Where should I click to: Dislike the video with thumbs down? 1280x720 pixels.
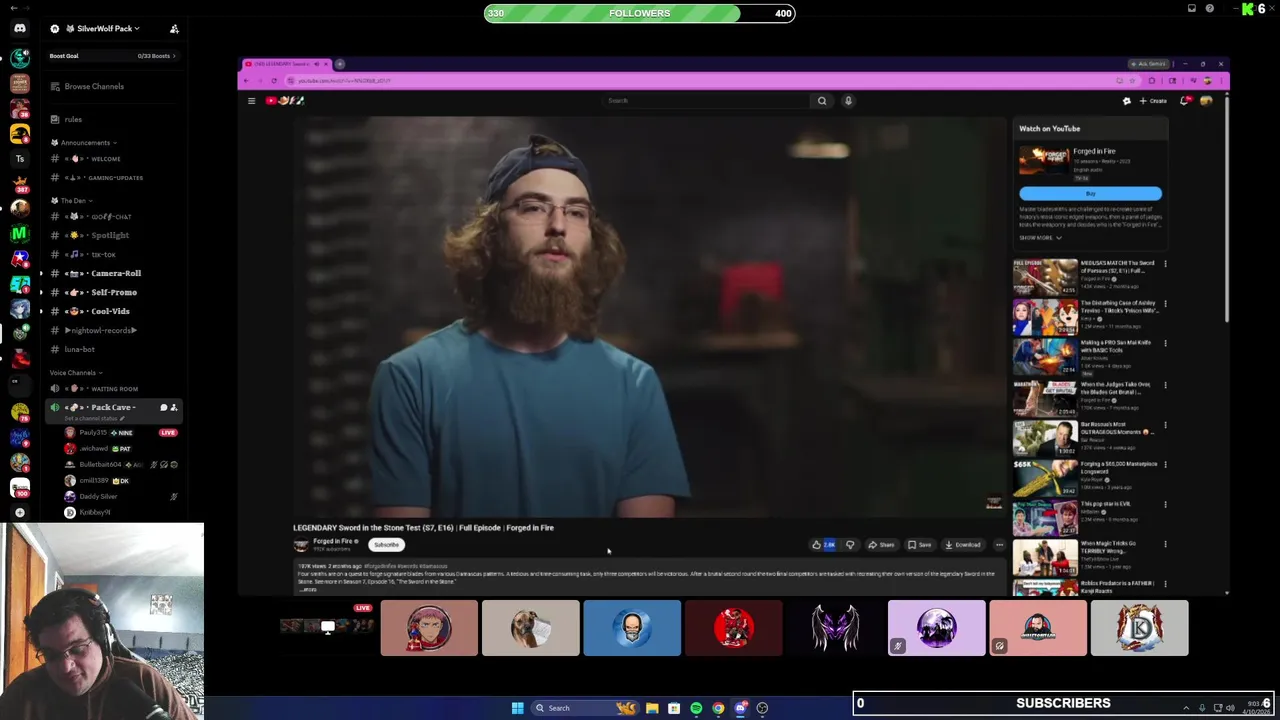850,545
